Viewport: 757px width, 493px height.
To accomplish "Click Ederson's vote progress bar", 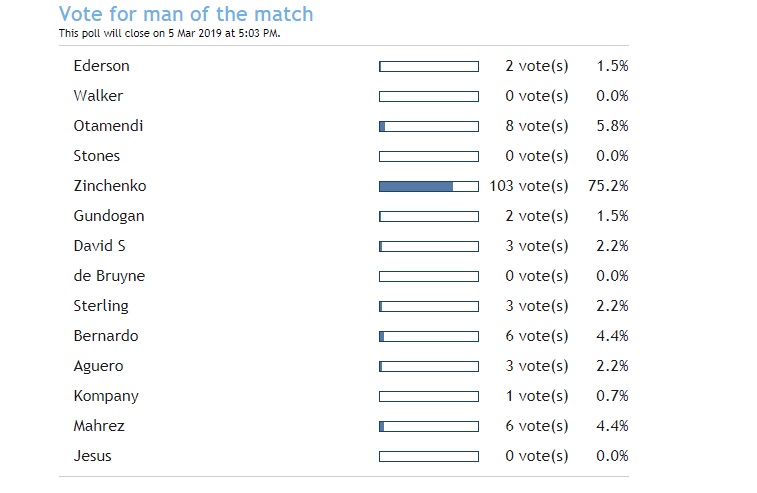I will (x=428, y=66).
